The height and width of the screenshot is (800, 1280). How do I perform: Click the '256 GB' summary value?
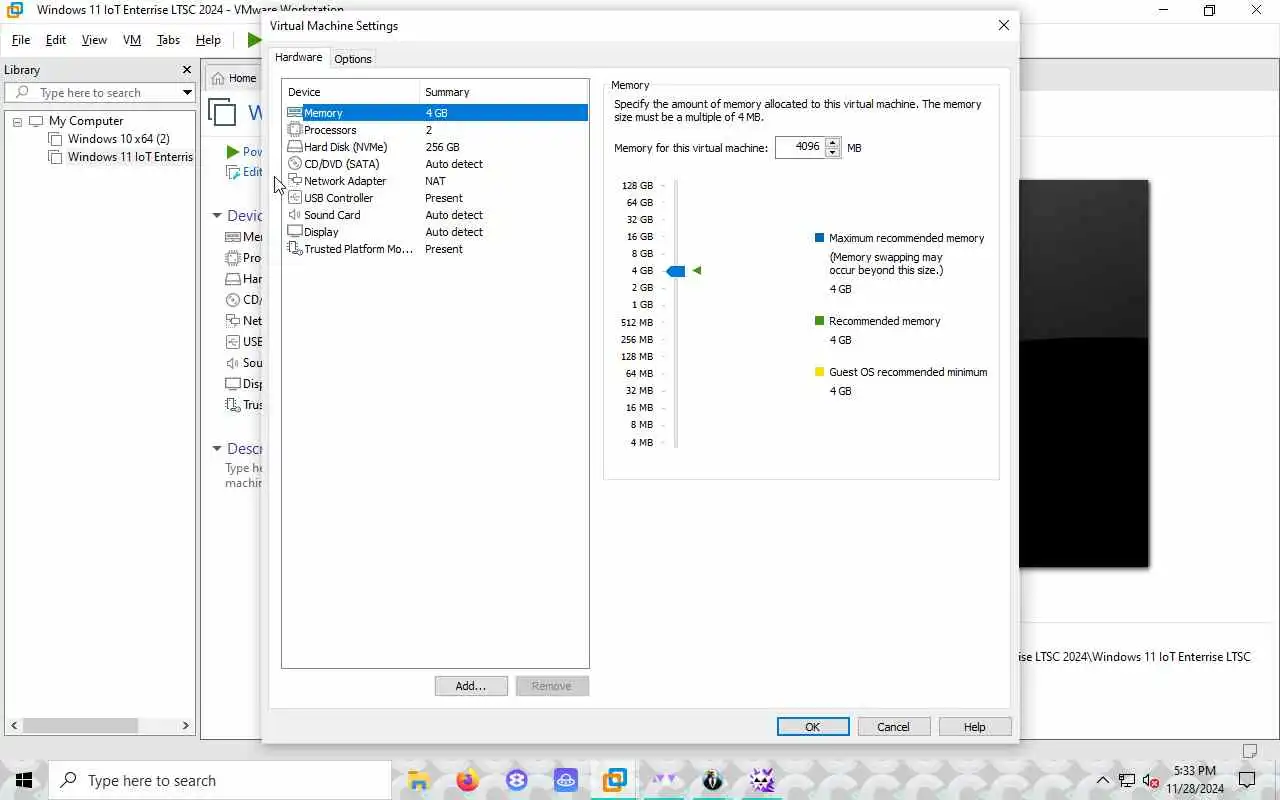442,147
